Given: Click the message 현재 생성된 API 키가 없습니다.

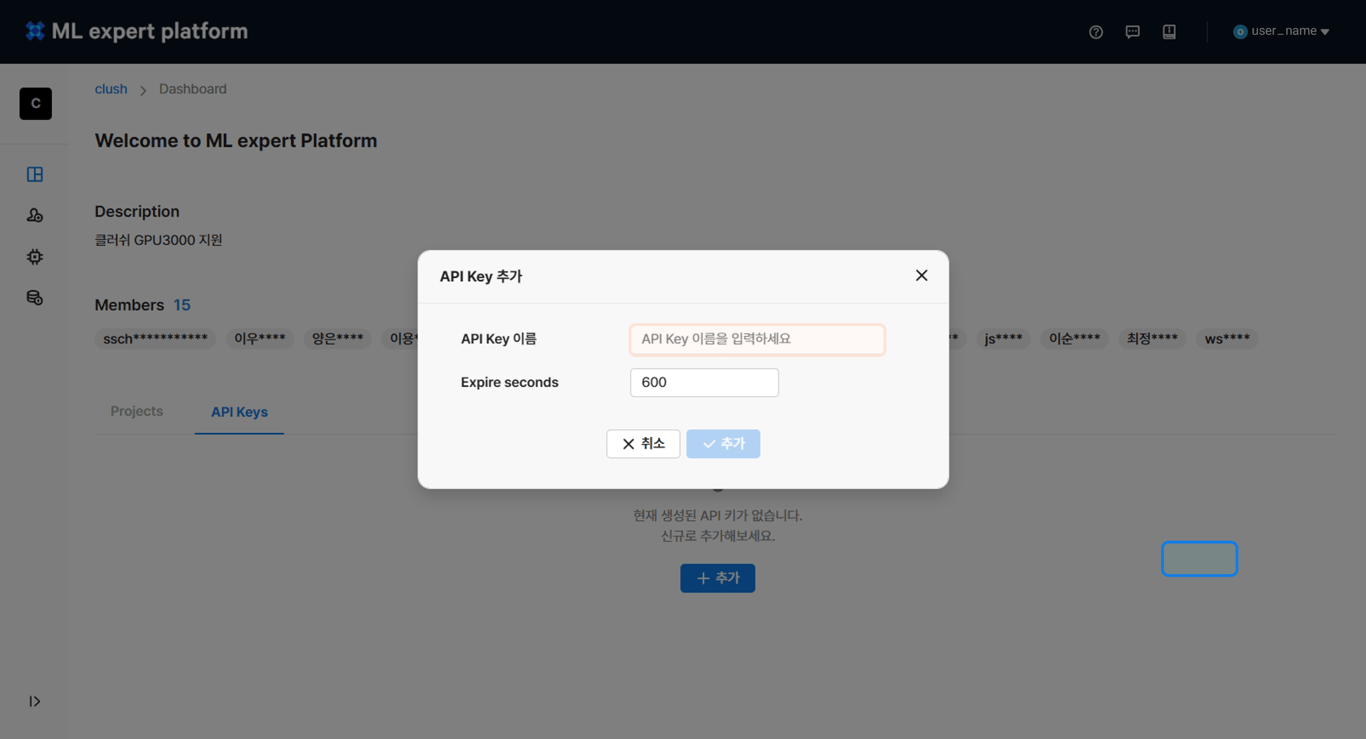Looking at the screenshot, I should pos(718,516).
